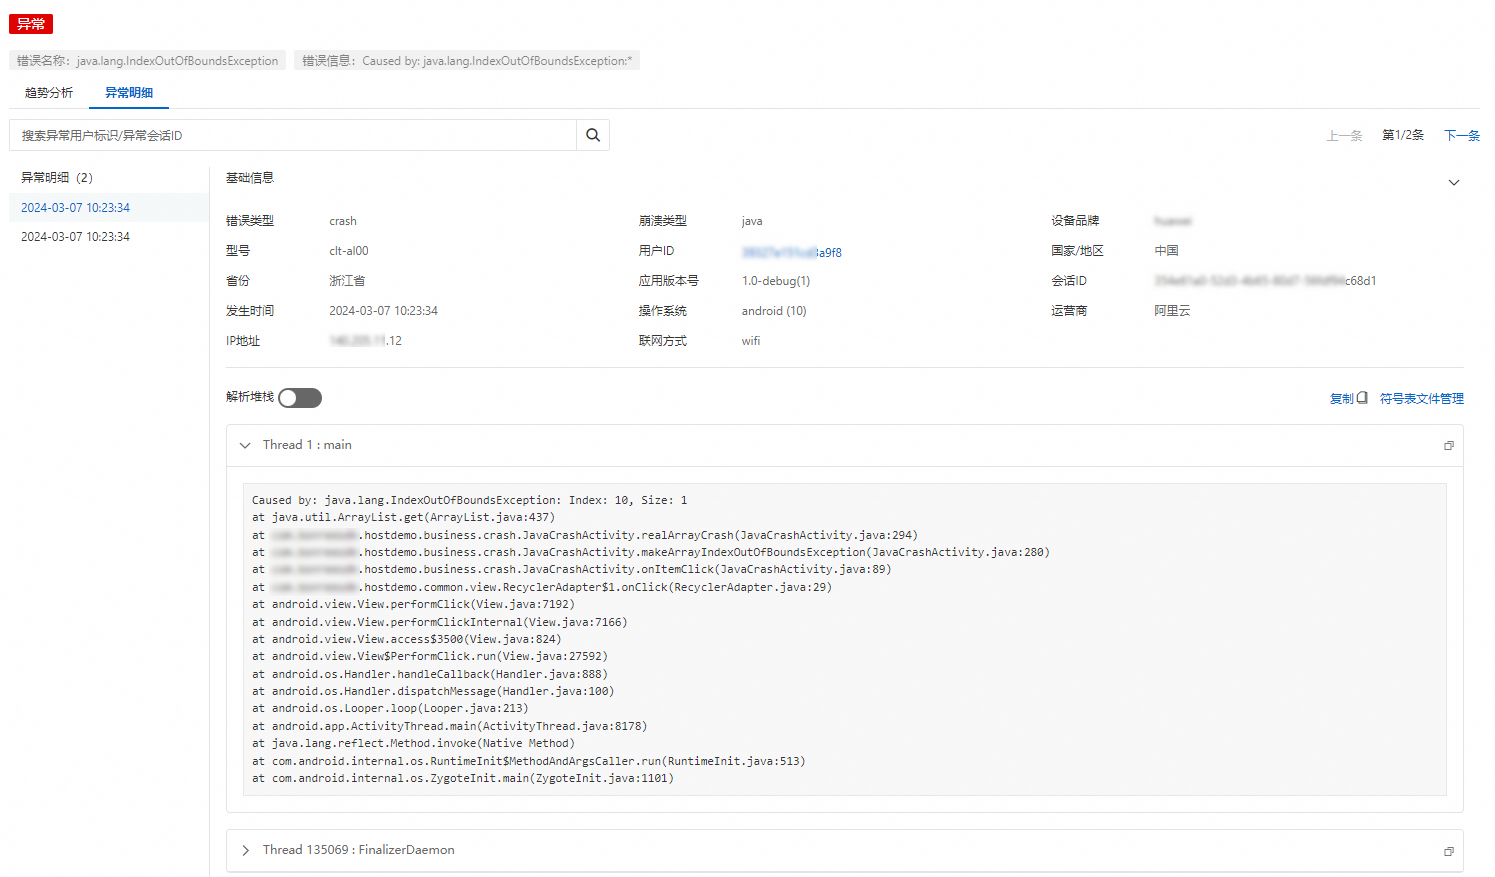Click the Thread 1 : main title text
This screenshot has height=877, width=1495.
pos(307,445)
